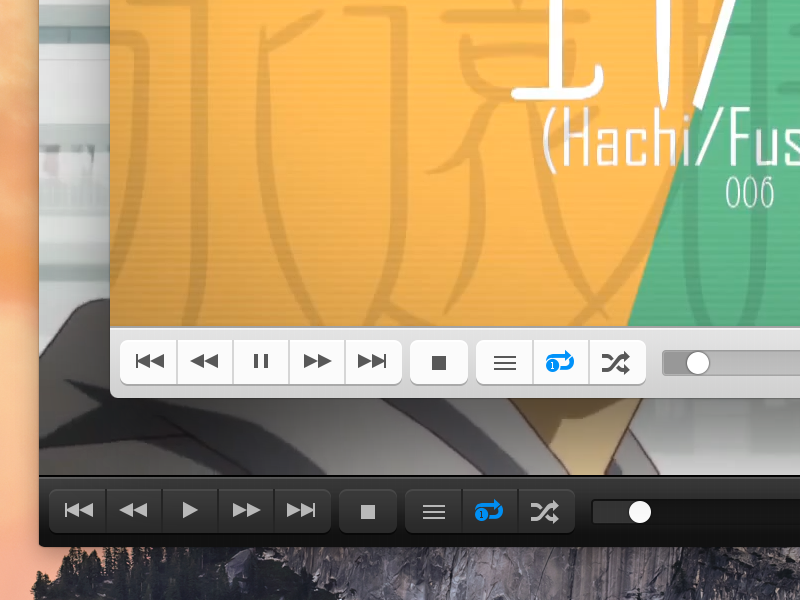Pause playback in the light player
800x600 pixels.
coord(261,362)
